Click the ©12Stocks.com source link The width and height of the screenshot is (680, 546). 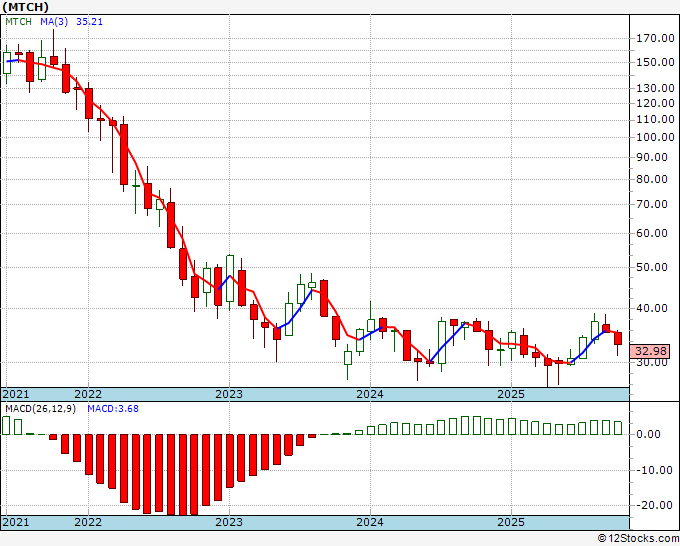coord(638,539)
